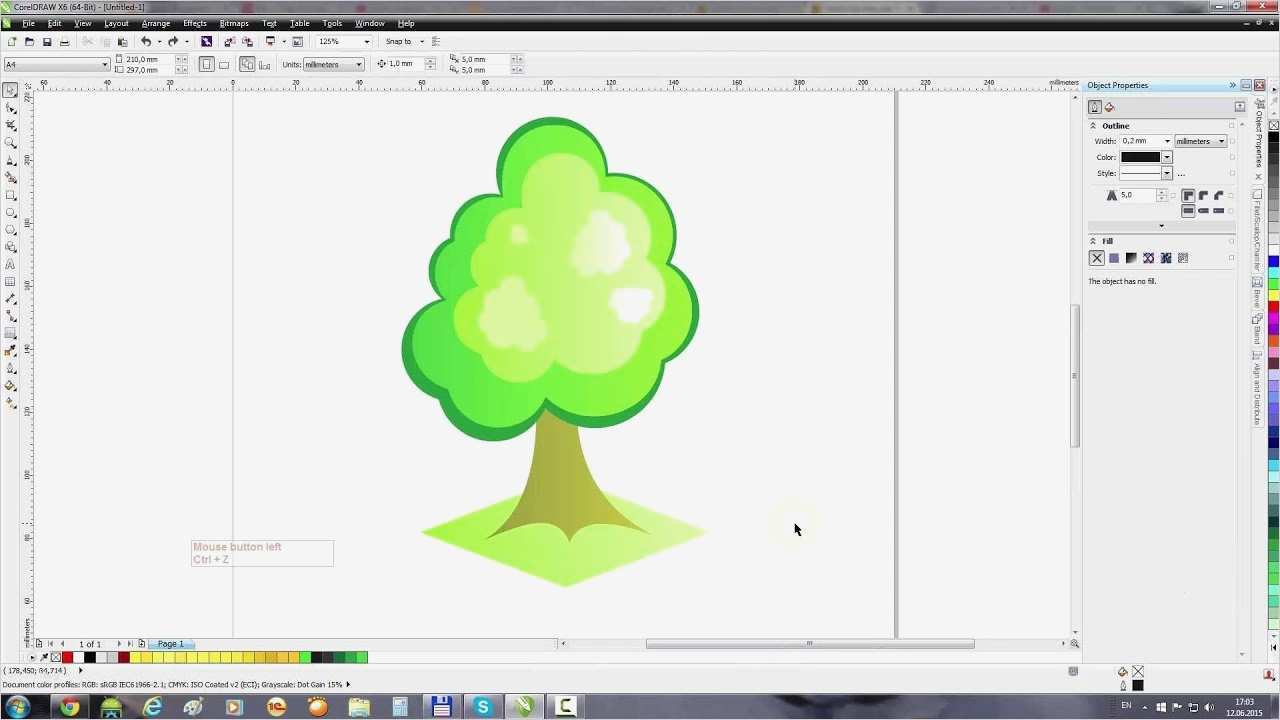This screenshot has width=1280, height=720.
Task: Select the Color Eyedropper tool
Action: coord(11,351)
